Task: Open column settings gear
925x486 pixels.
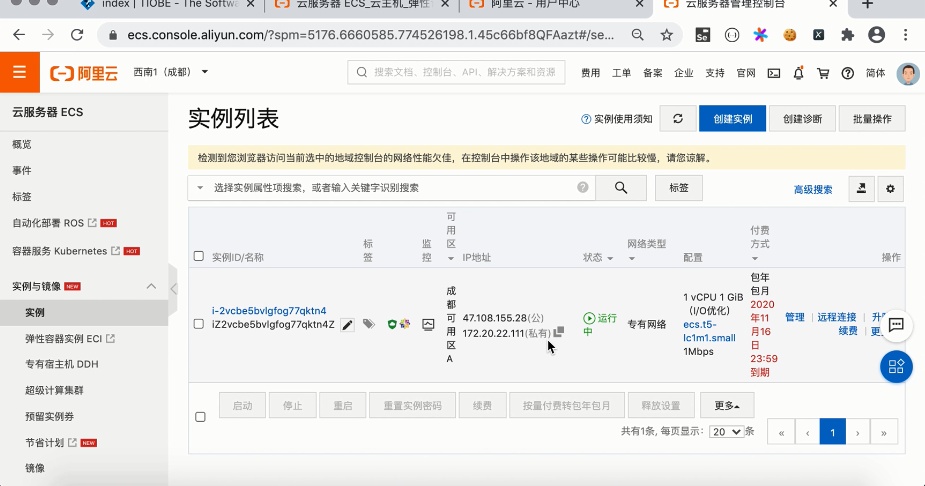Action: click(890, 189)
